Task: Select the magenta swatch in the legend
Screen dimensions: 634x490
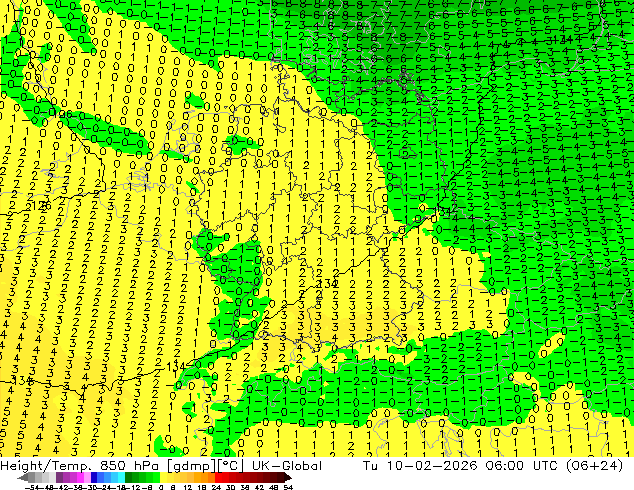Action: click(x=80, y=477)
